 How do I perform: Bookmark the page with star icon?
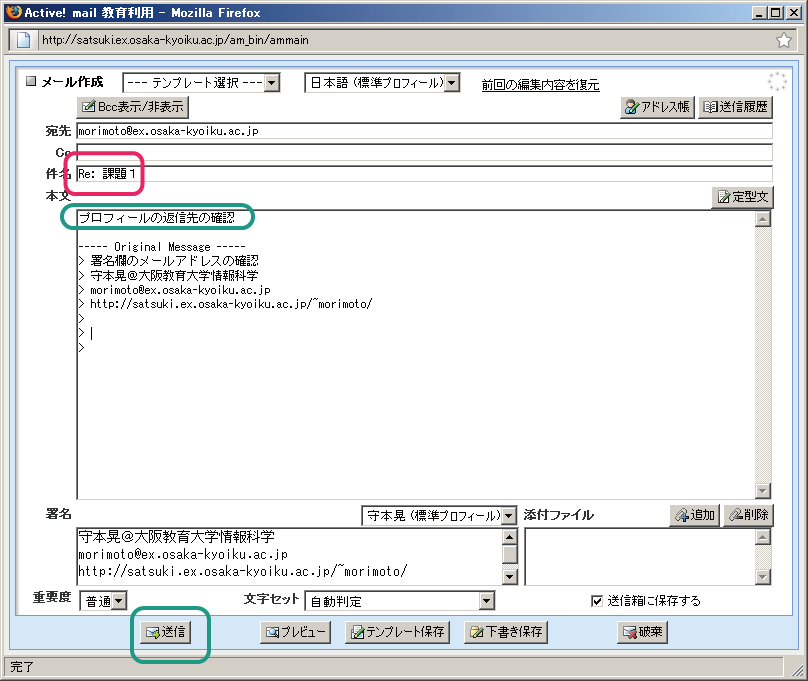[x=784, y=40]
